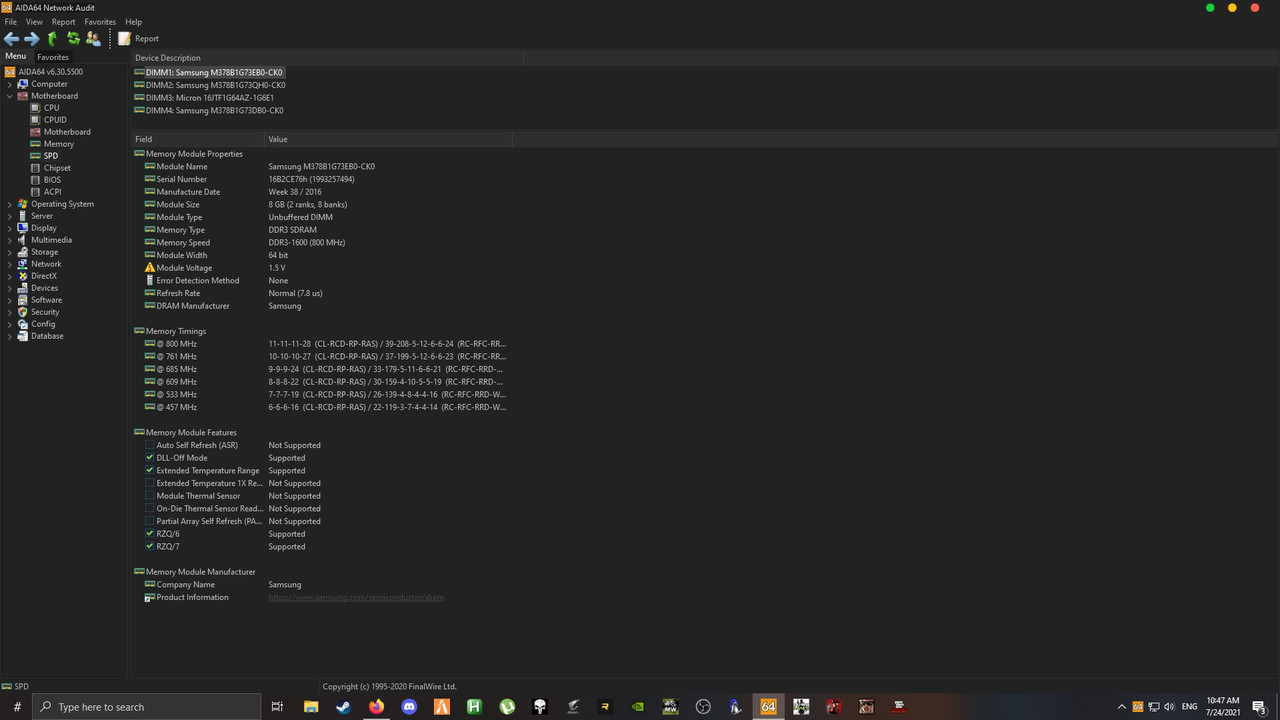The width and height of the screenshot is (1280, 720).
Task: Open the BIOS page in the tree
Action: click(52, 180)
